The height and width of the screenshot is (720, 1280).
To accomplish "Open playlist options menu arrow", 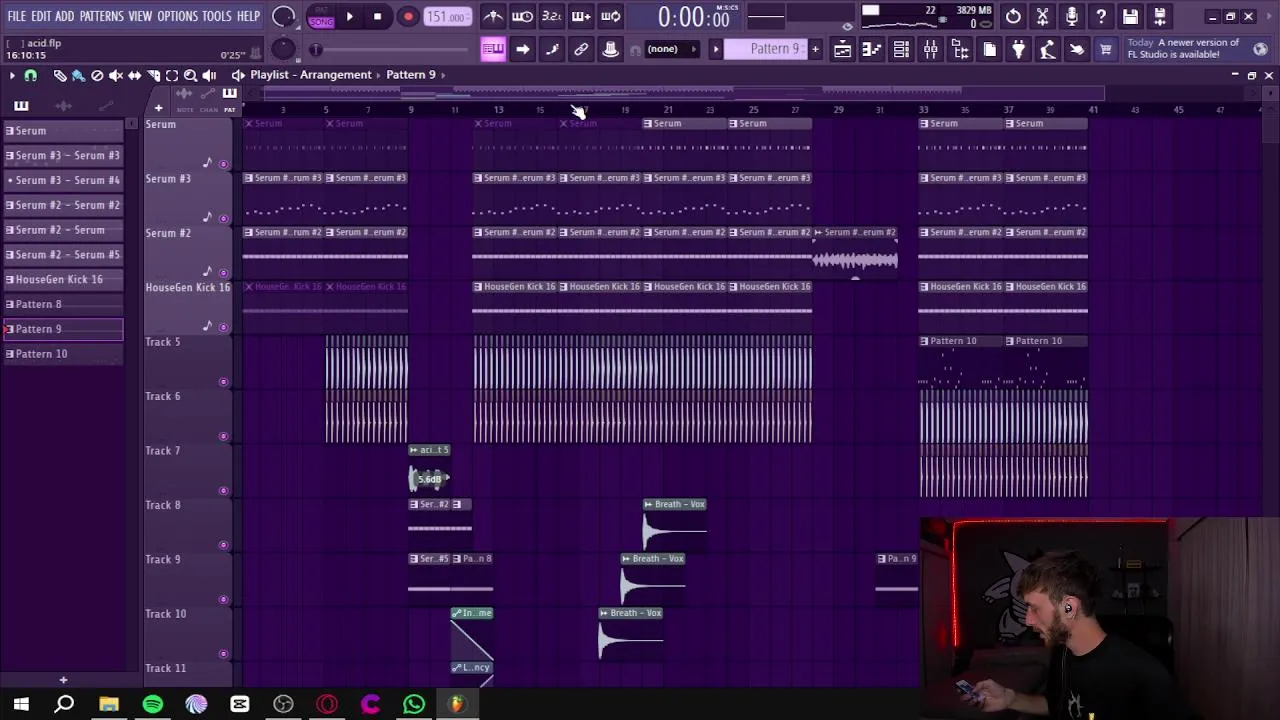I will [11, 75].
